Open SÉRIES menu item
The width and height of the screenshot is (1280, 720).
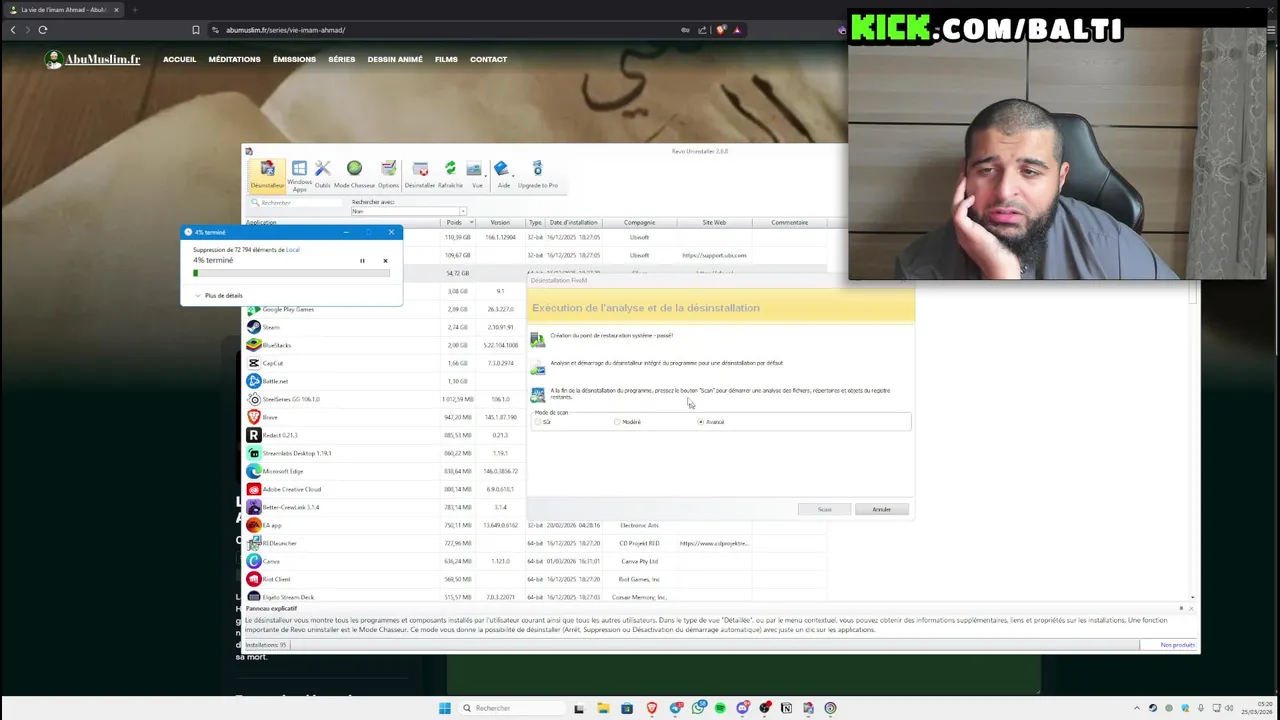point(342,59)
